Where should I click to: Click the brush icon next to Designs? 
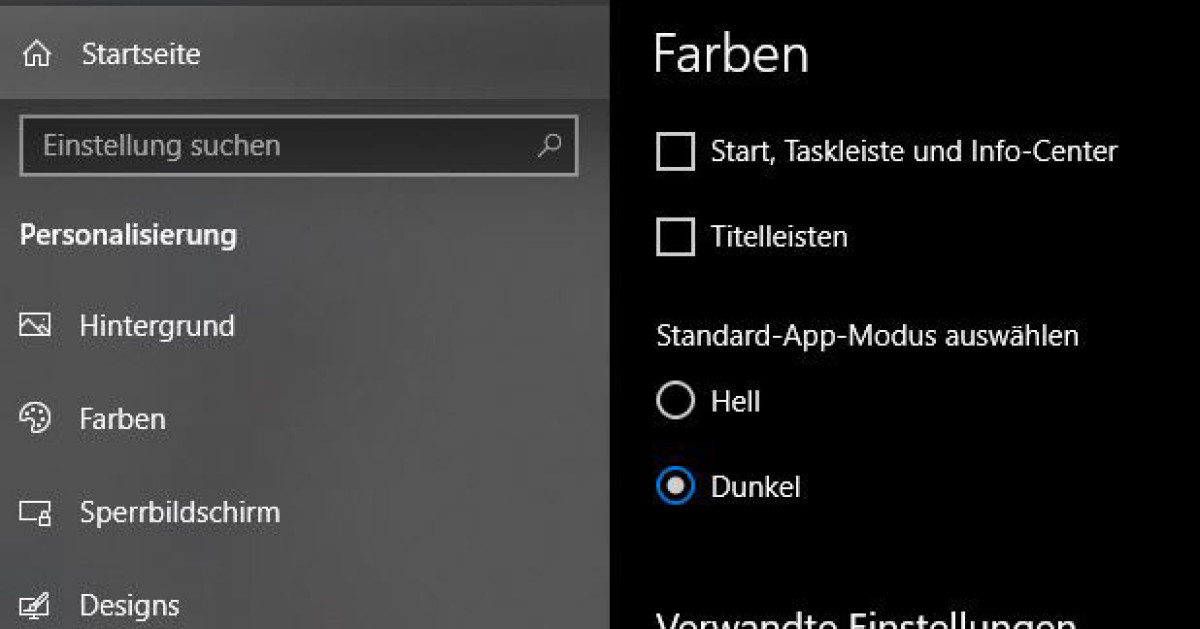(x=35, y=606)
